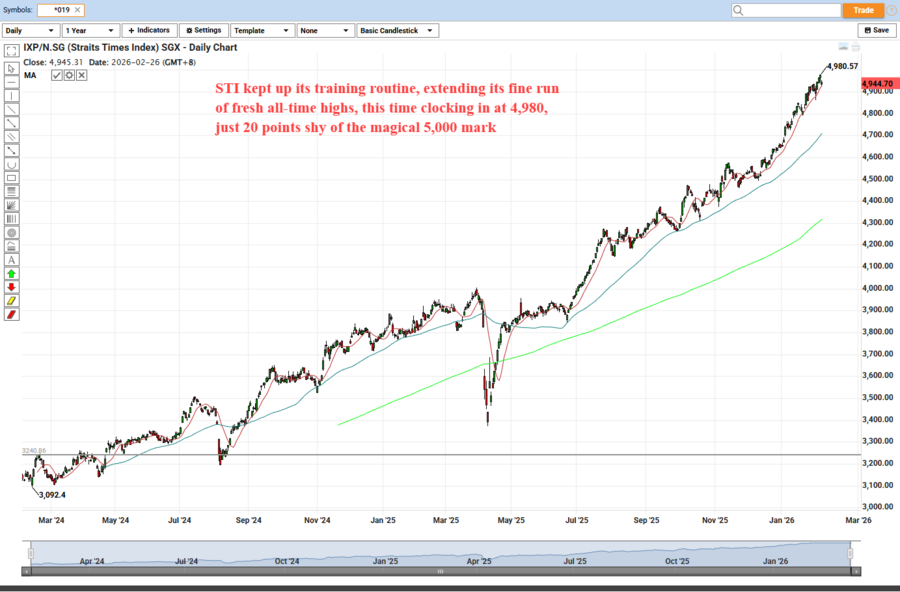The width and height of the screenshot is (900, 592).
Task: Open the Basic Candlestick chart type dropdown
Action: click(397, 30)
